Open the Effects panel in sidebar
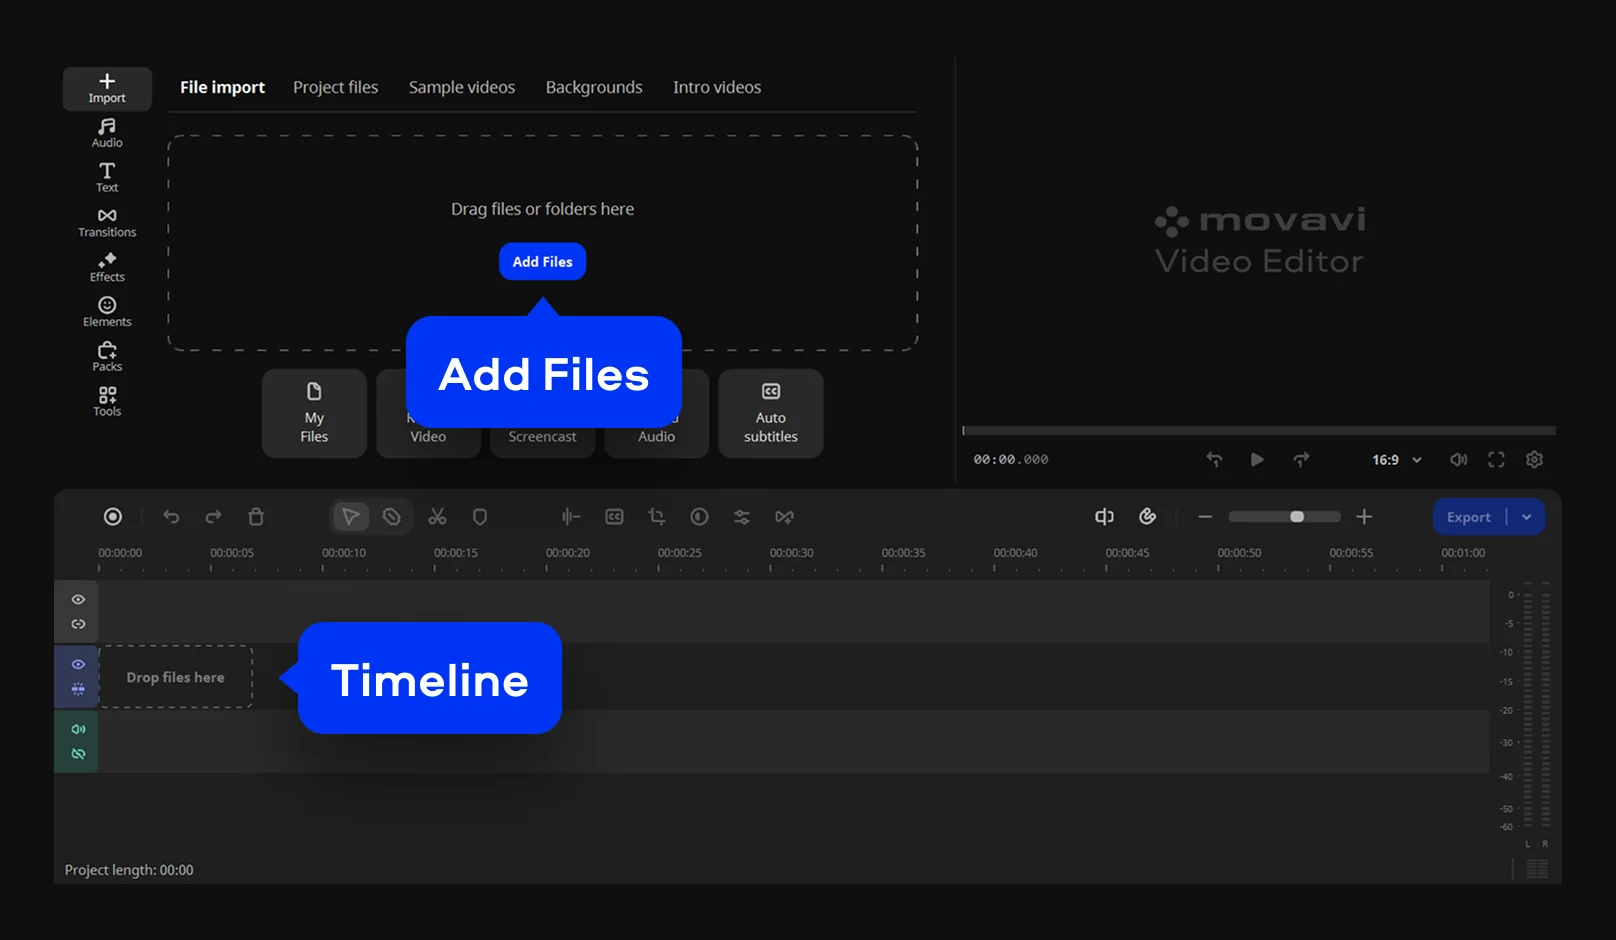The image size is (1616, 940). [107, 267]
